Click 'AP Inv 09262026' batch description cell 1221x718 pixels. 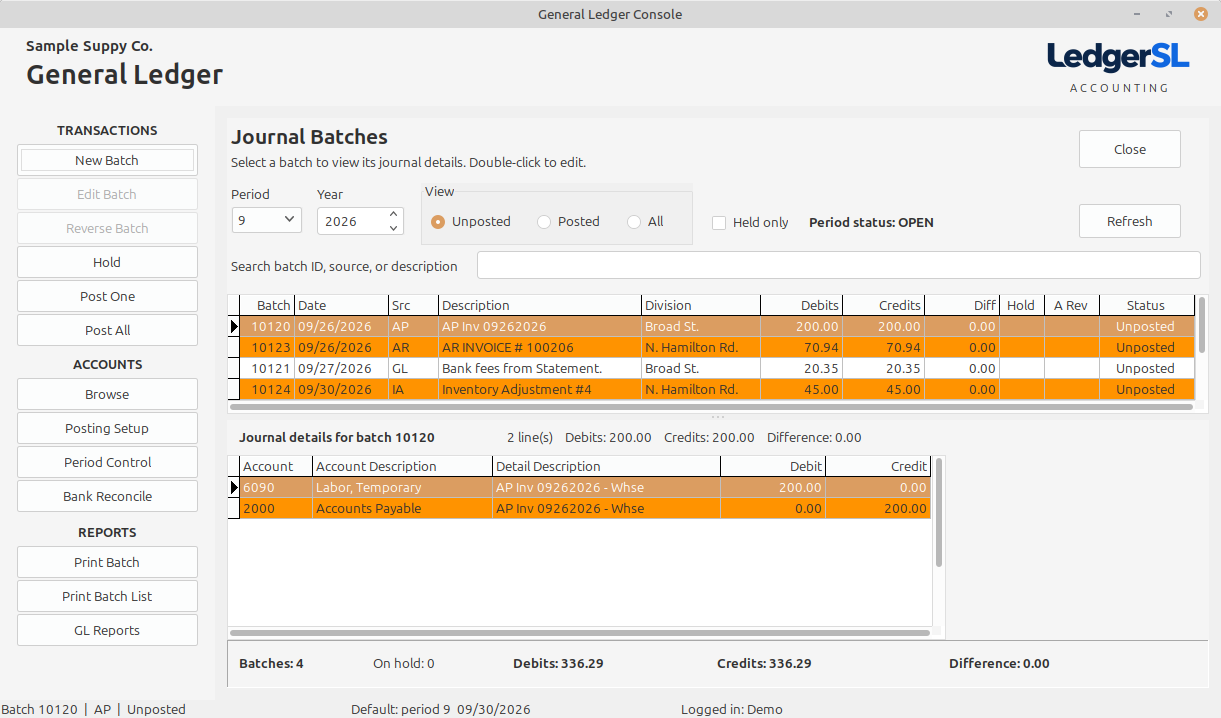pyautogui.click(x=540, y=326)
